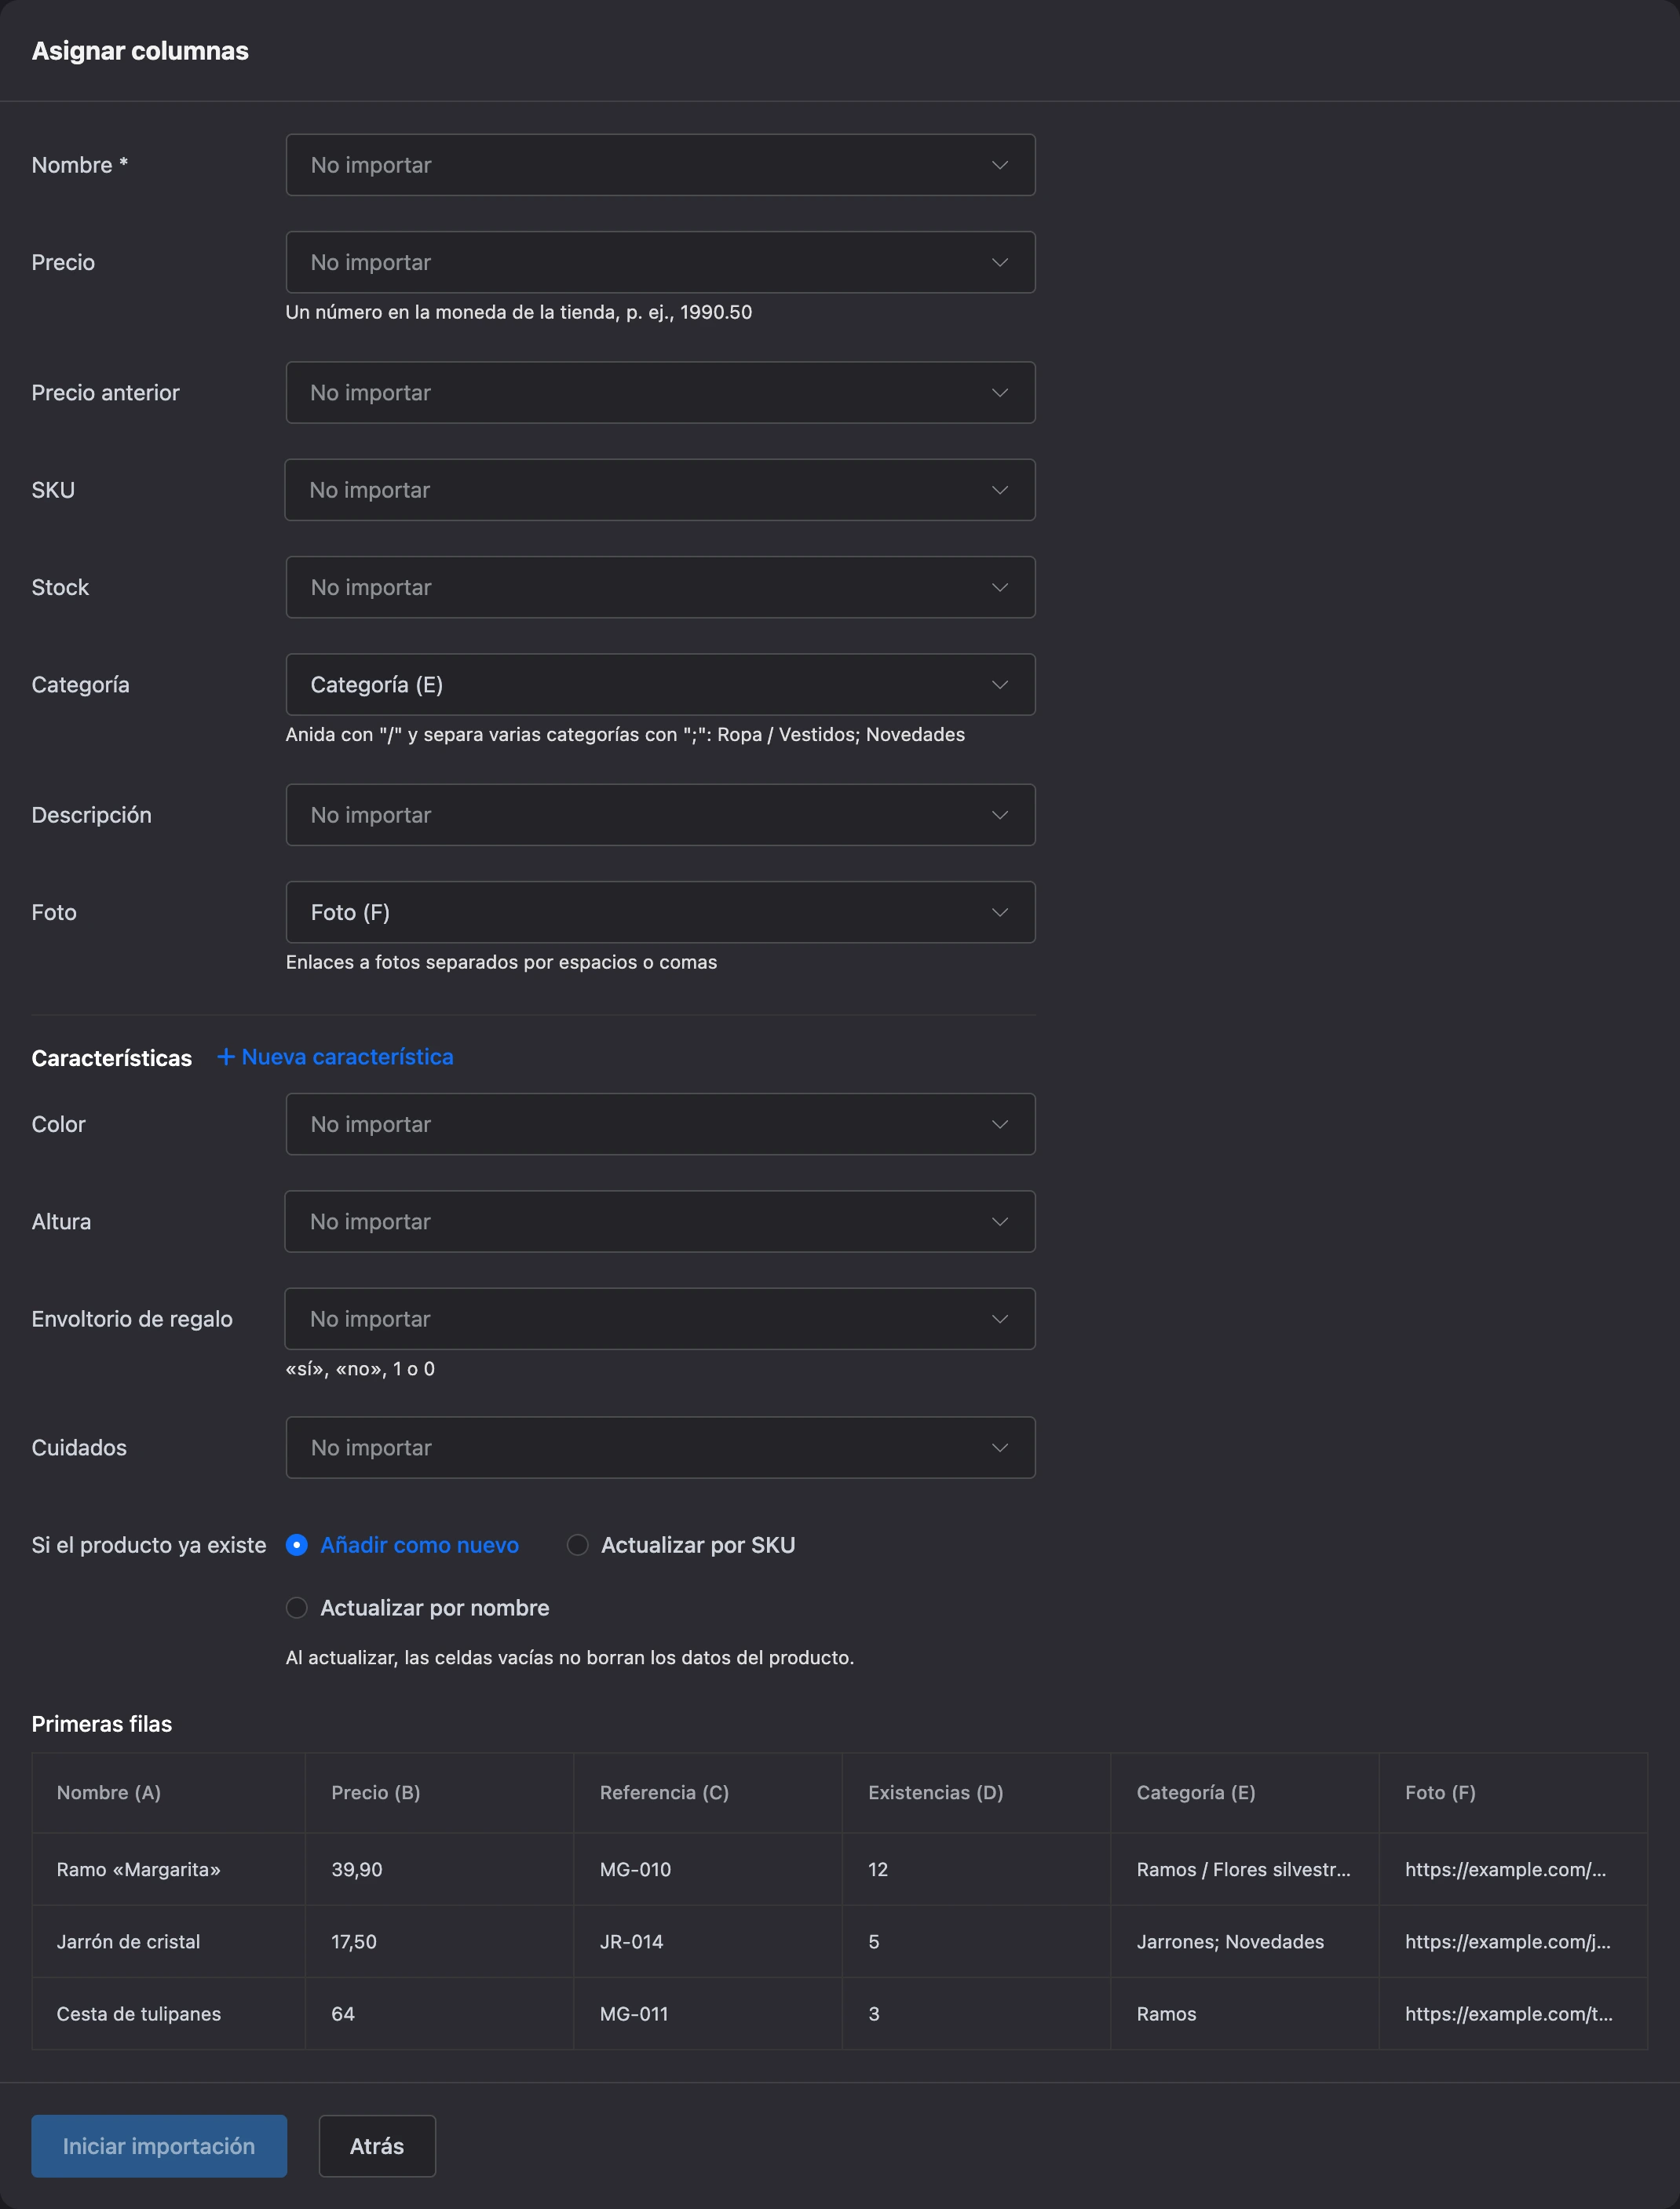Open the Envoltorio de regalo dropdown
This screenshot has height=2209, width=1680.
click(660, 1319)
